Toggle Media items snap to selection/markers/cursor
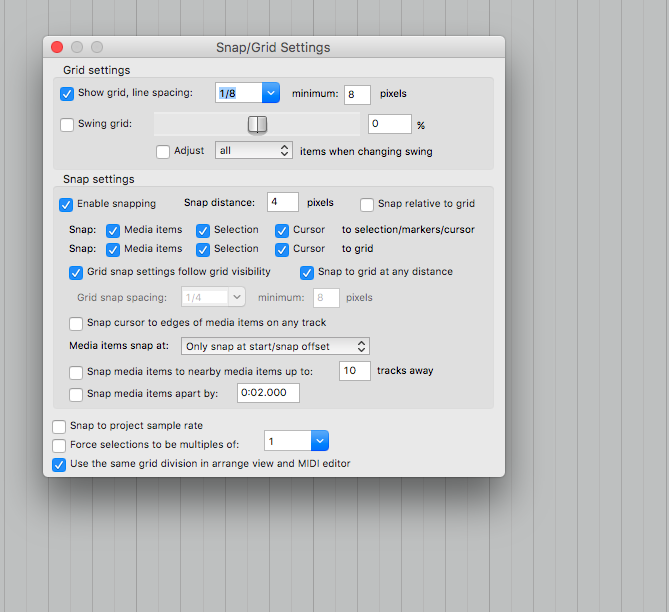Image resolution: width=669 pixels, height=612 pixels. tap(113, 230)
